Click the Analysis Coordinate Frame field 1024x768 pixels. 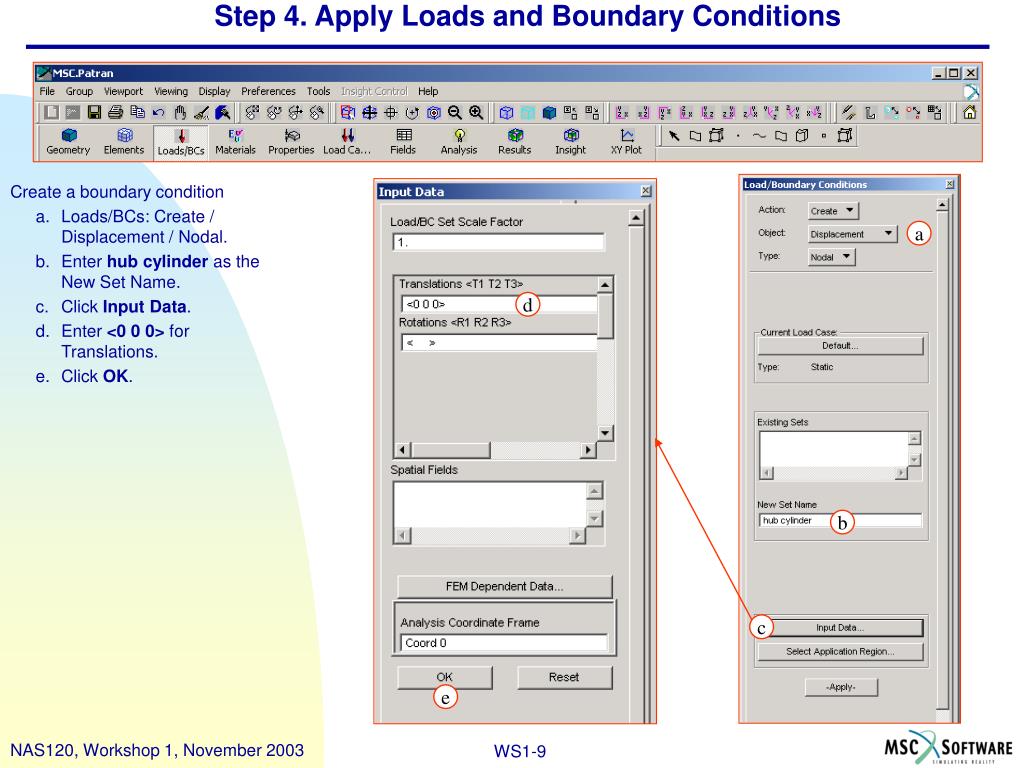pos(504,643)
